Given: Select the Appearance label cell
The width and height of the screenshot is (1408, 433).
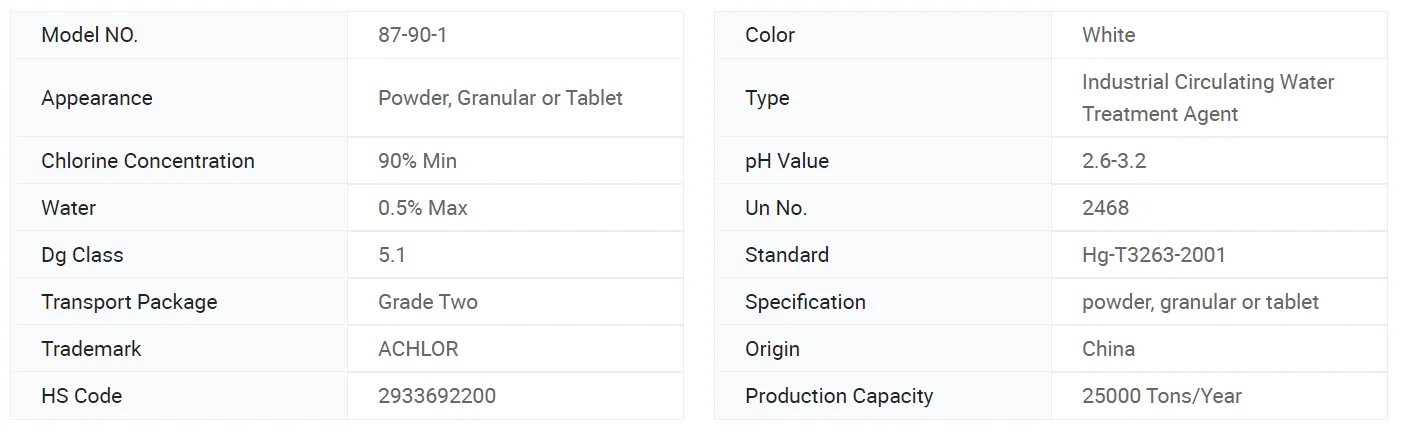Looking at the screenshot, I should (x=97, y=98).
